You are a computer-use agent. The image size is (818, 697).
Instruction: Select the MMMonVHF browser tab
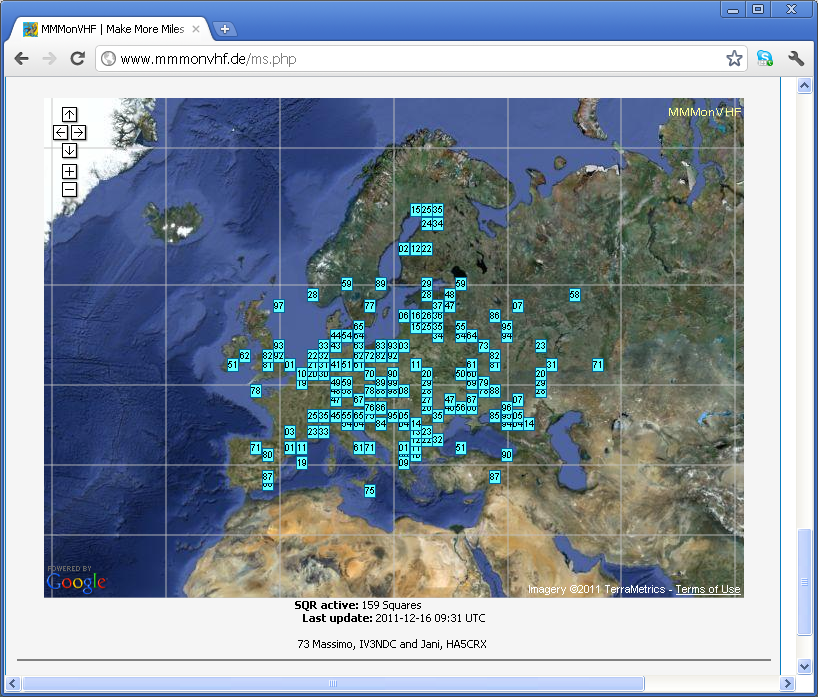coord(110,29)
